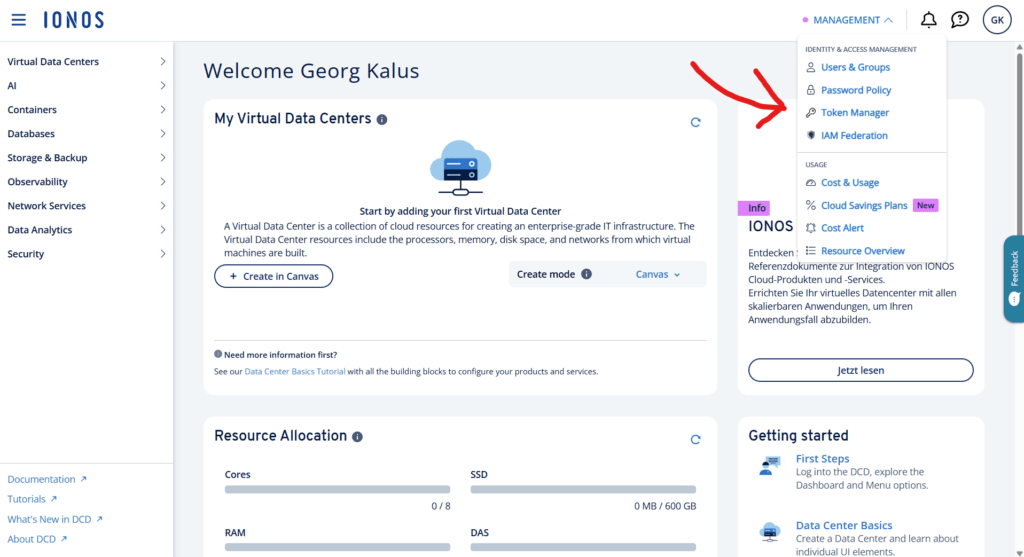The image size is (1024, 557).
Task: Open the Feedback side tab
Action: (x=1014, y=279)
